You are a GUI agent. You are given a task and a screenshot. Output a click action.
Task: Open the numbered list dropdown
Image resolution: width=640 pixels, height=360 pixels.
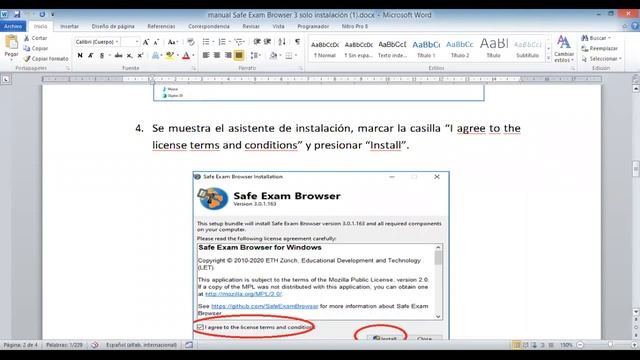[229, 42]
